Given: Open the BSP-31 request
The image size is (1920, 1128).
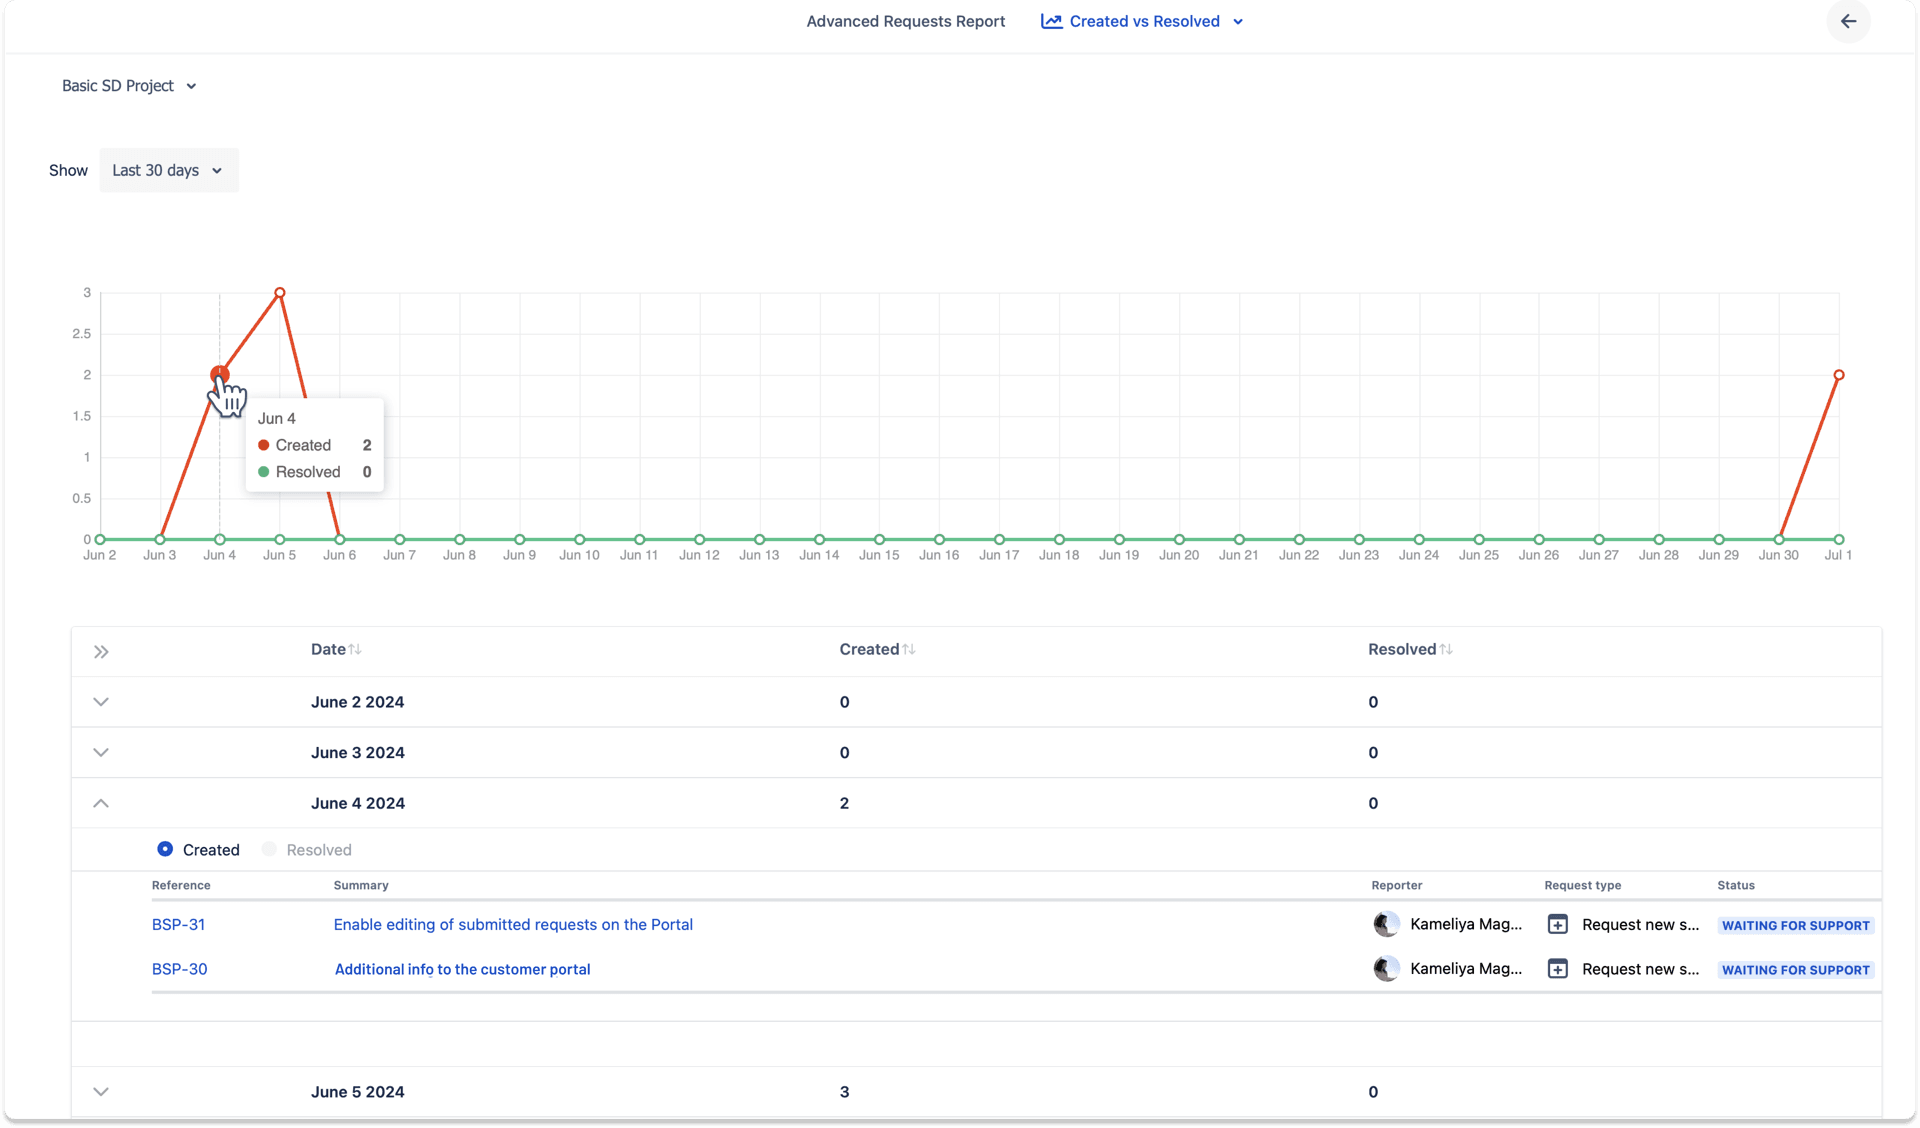Looking at the screenshot, I should point(178,924).
